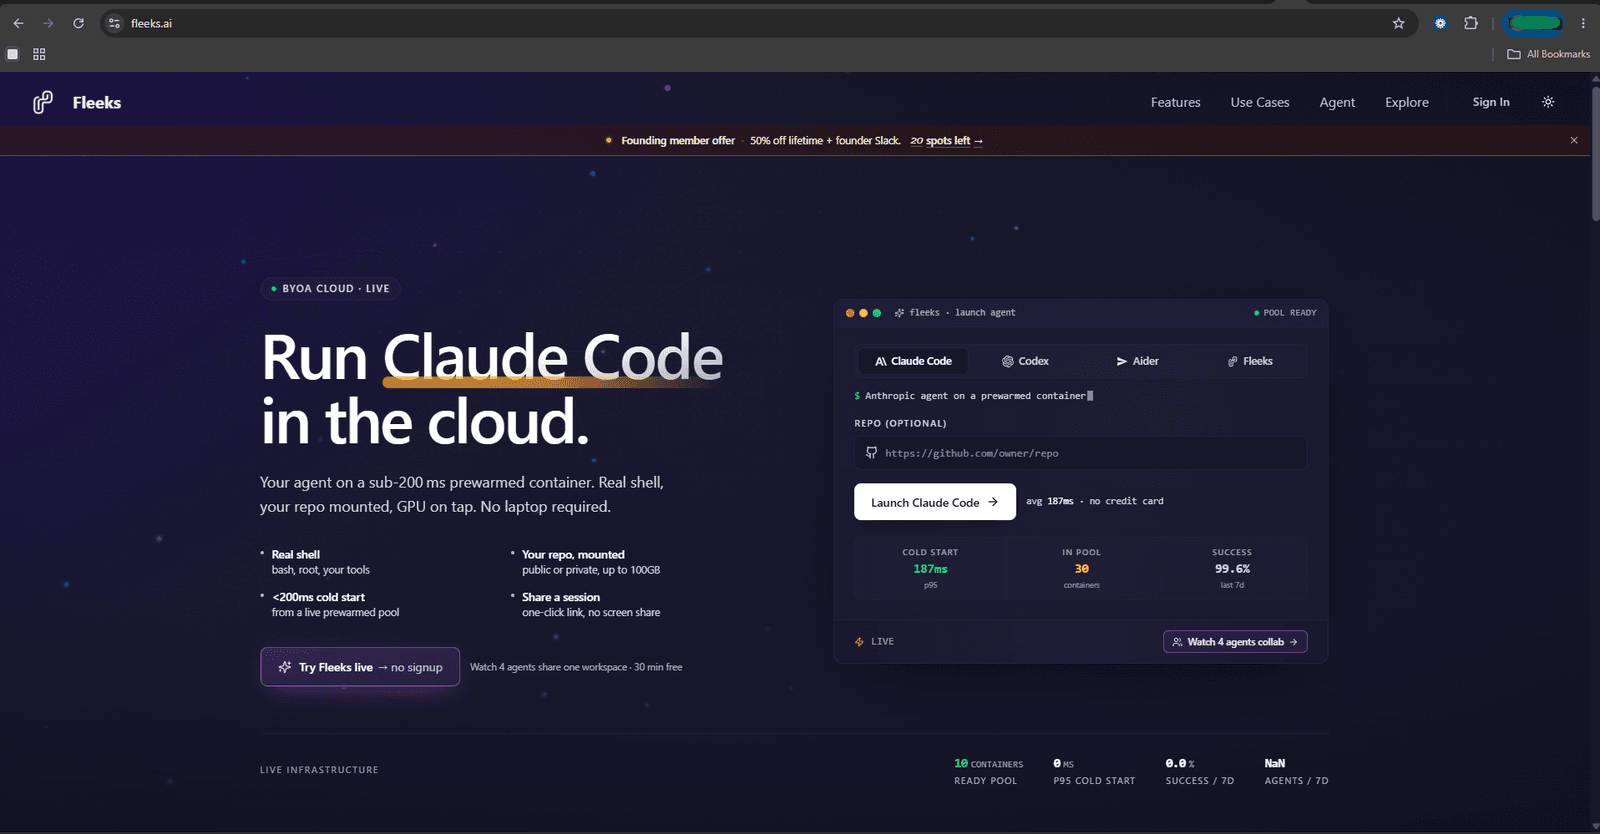1600x834 pixels.
Task: Open the All Bookmarks folder
Action: (1548, 54)
